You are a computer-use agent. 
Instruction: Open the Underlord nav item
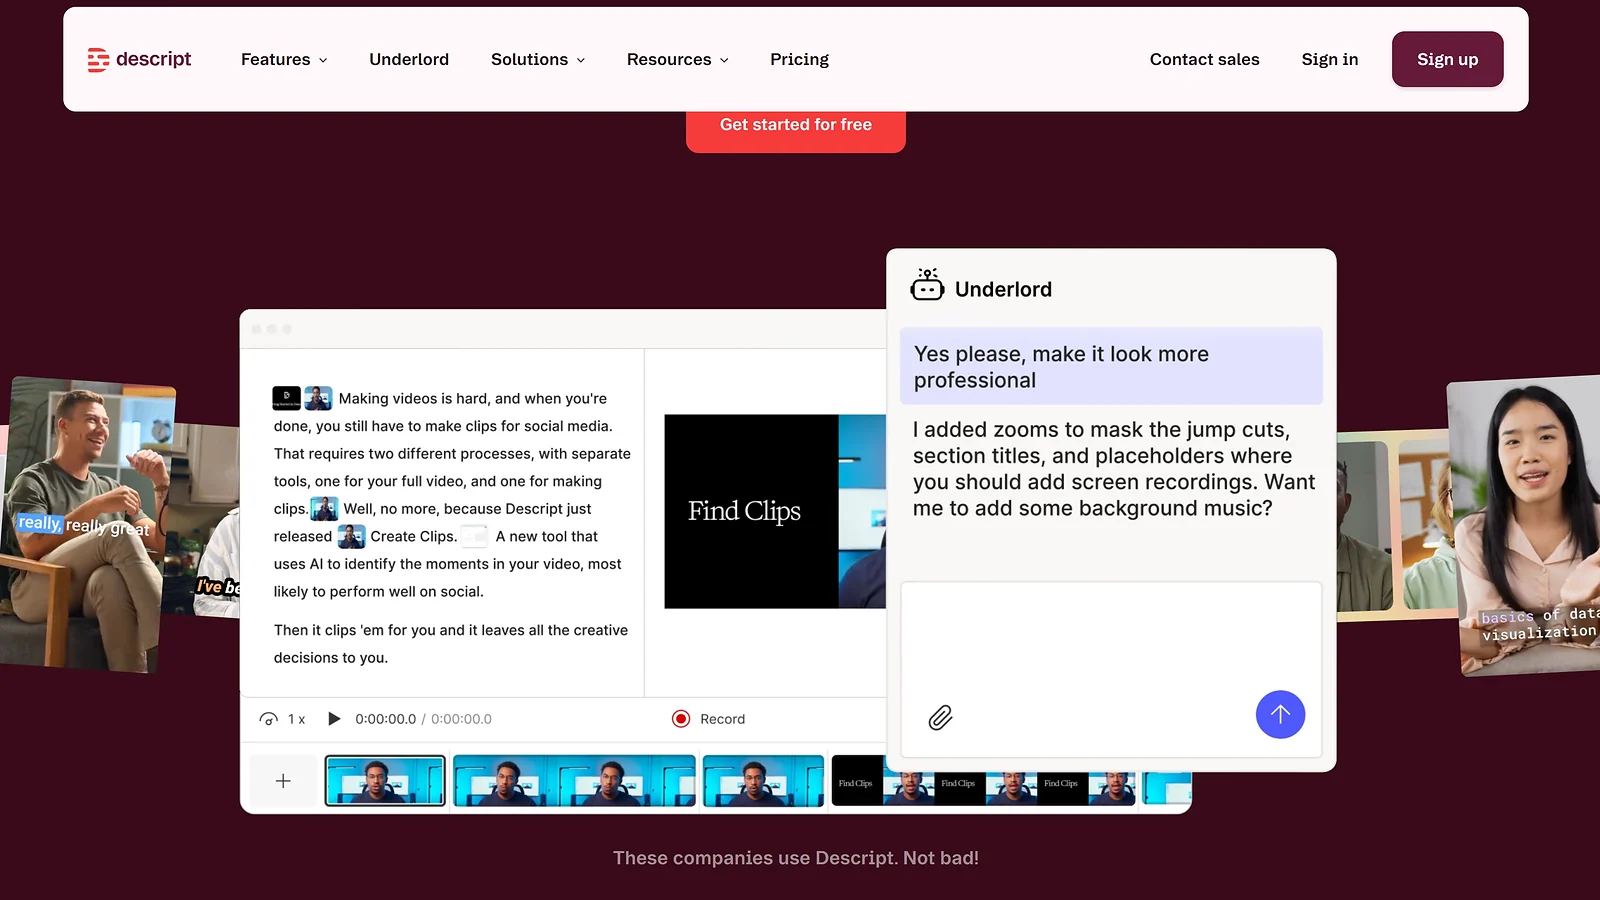[x=409, y=60]
